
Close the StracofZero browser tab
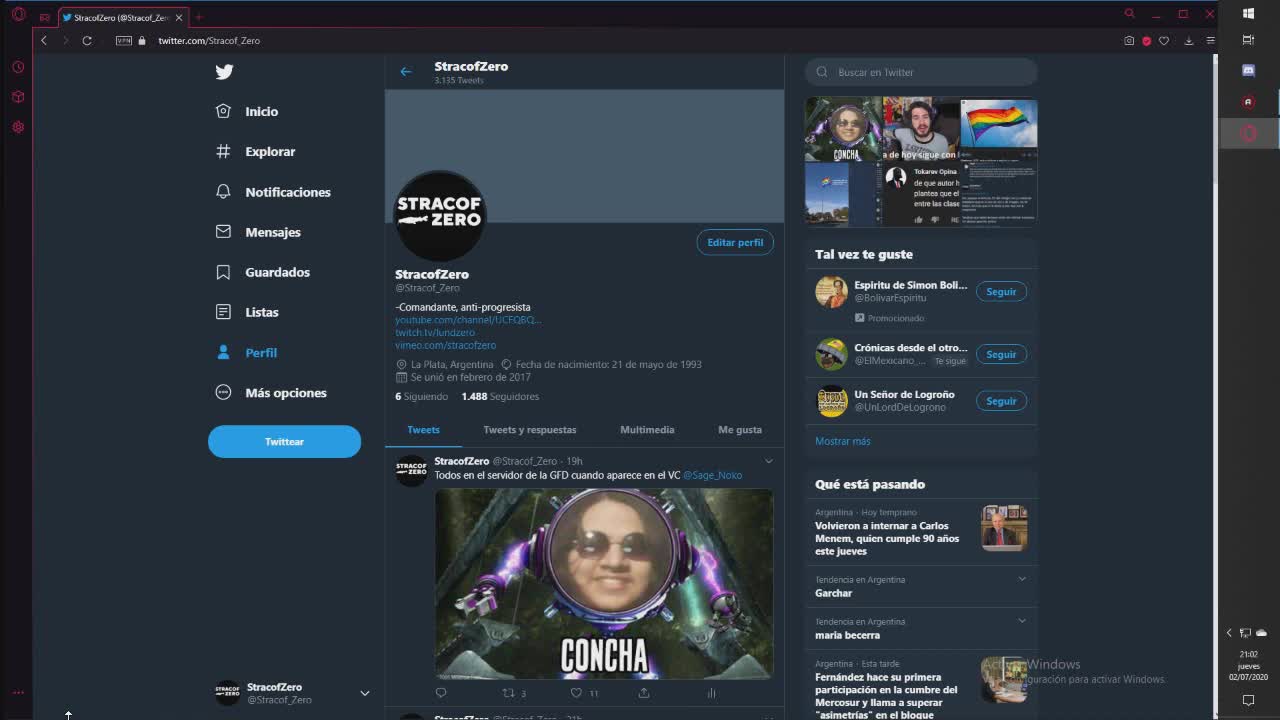[x=179, y=17]
